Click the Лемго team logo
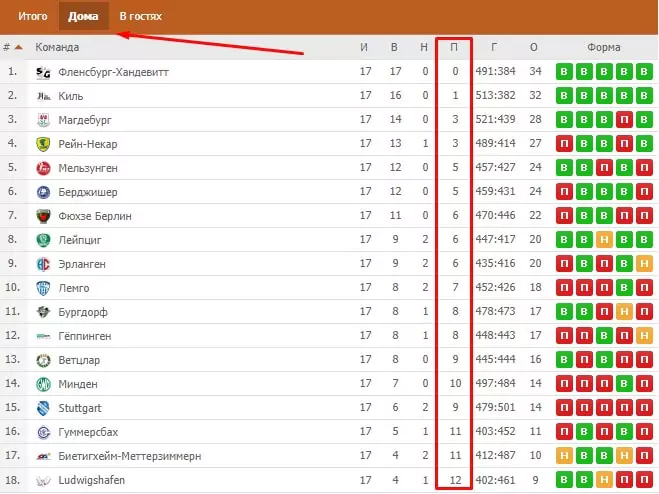659x494 pixels. point(43,288)
